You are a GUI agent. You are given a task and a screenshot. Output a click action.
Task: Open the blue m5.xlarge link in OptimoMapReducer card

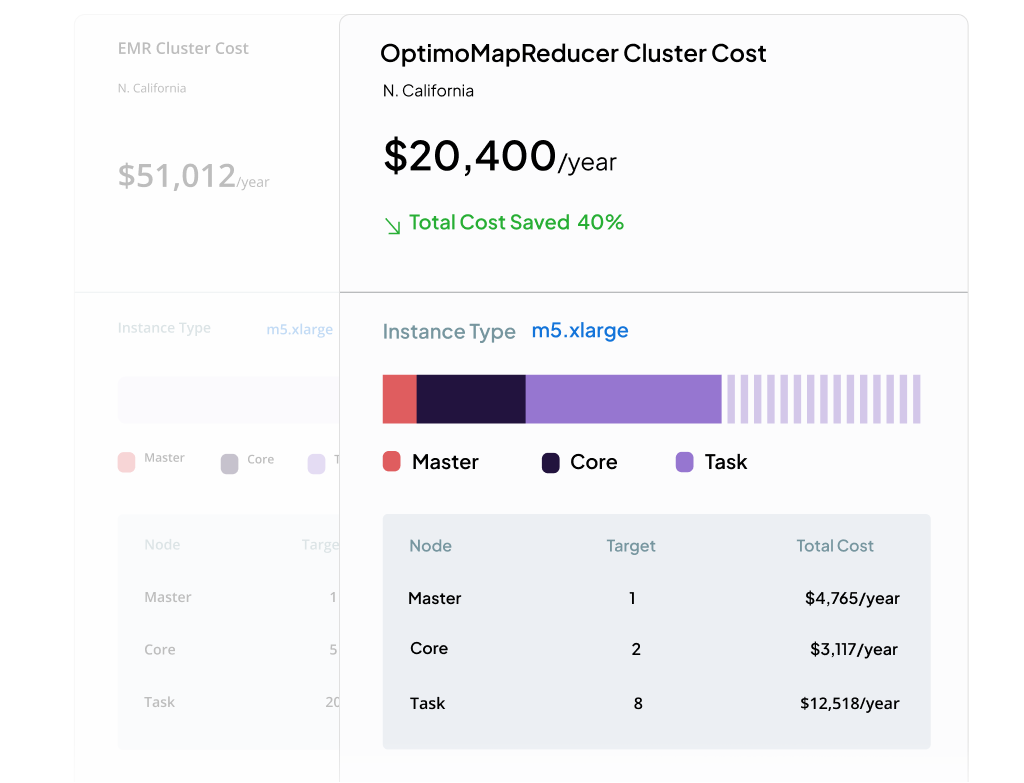[x=580, y=330]
